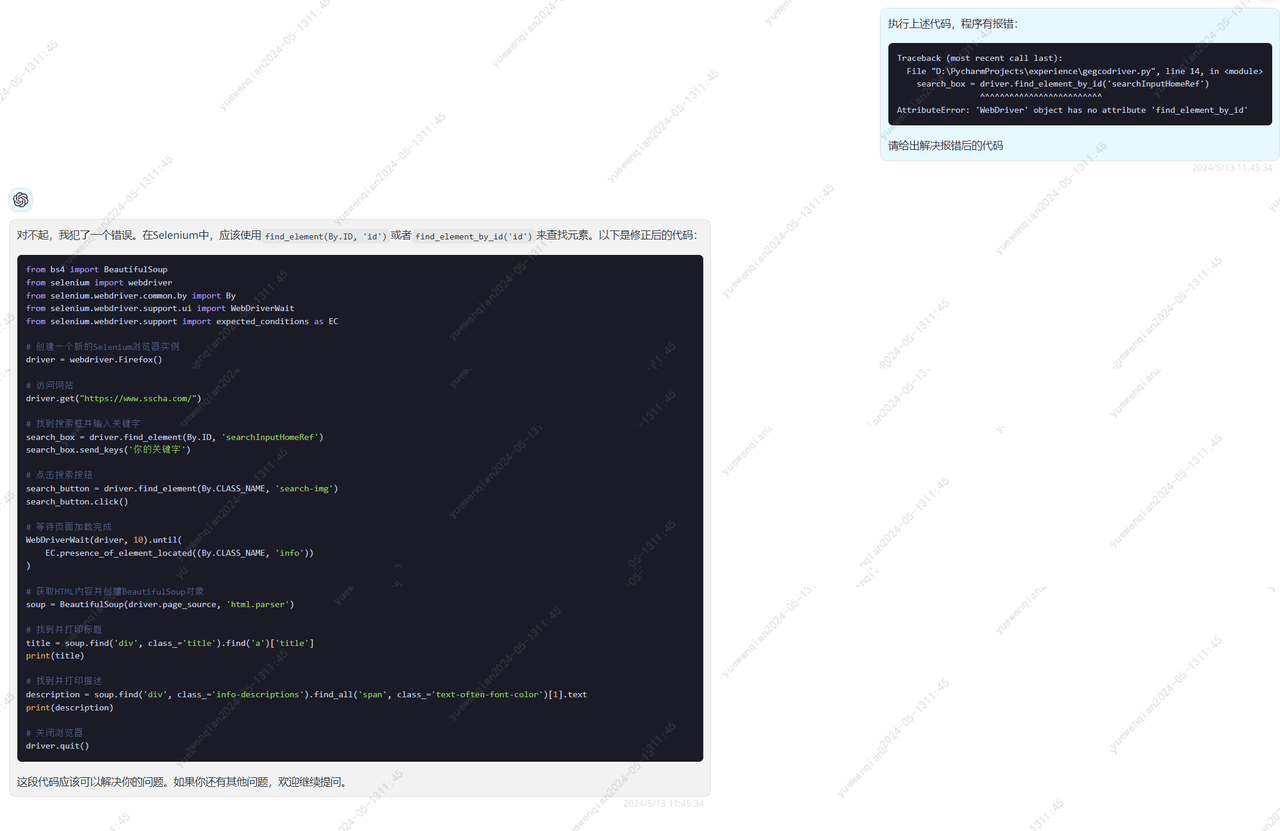Click the closing sentence '这段代码应该可以解决你的问题'
The height and width of the screenshot is (831, 1280).
181,782
